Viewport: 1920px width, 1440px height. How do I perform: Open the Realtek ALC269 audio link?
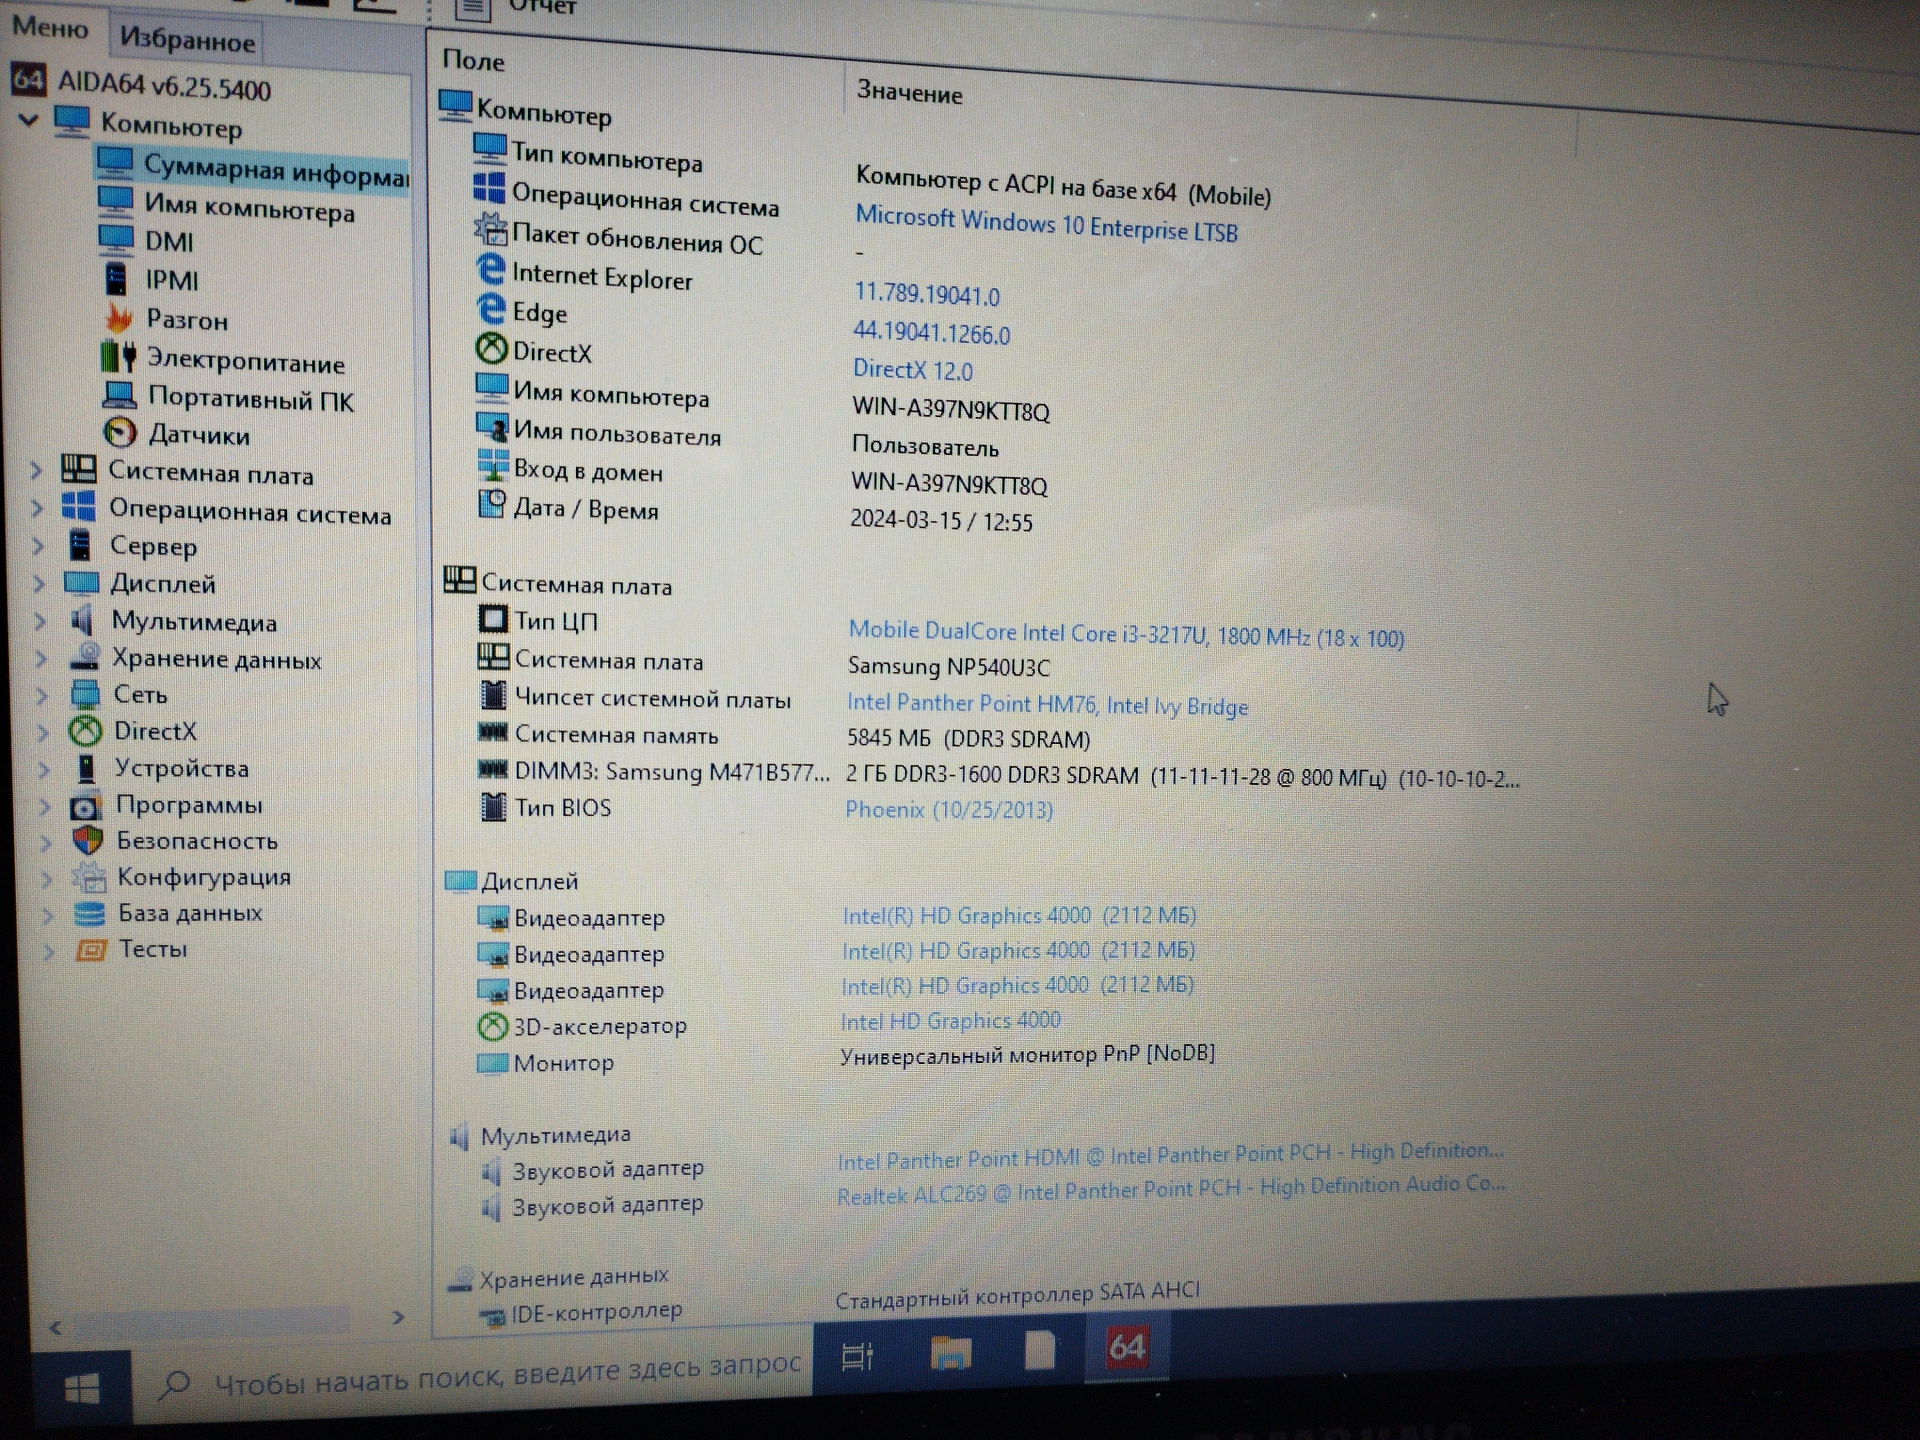click(1170, 1189)
